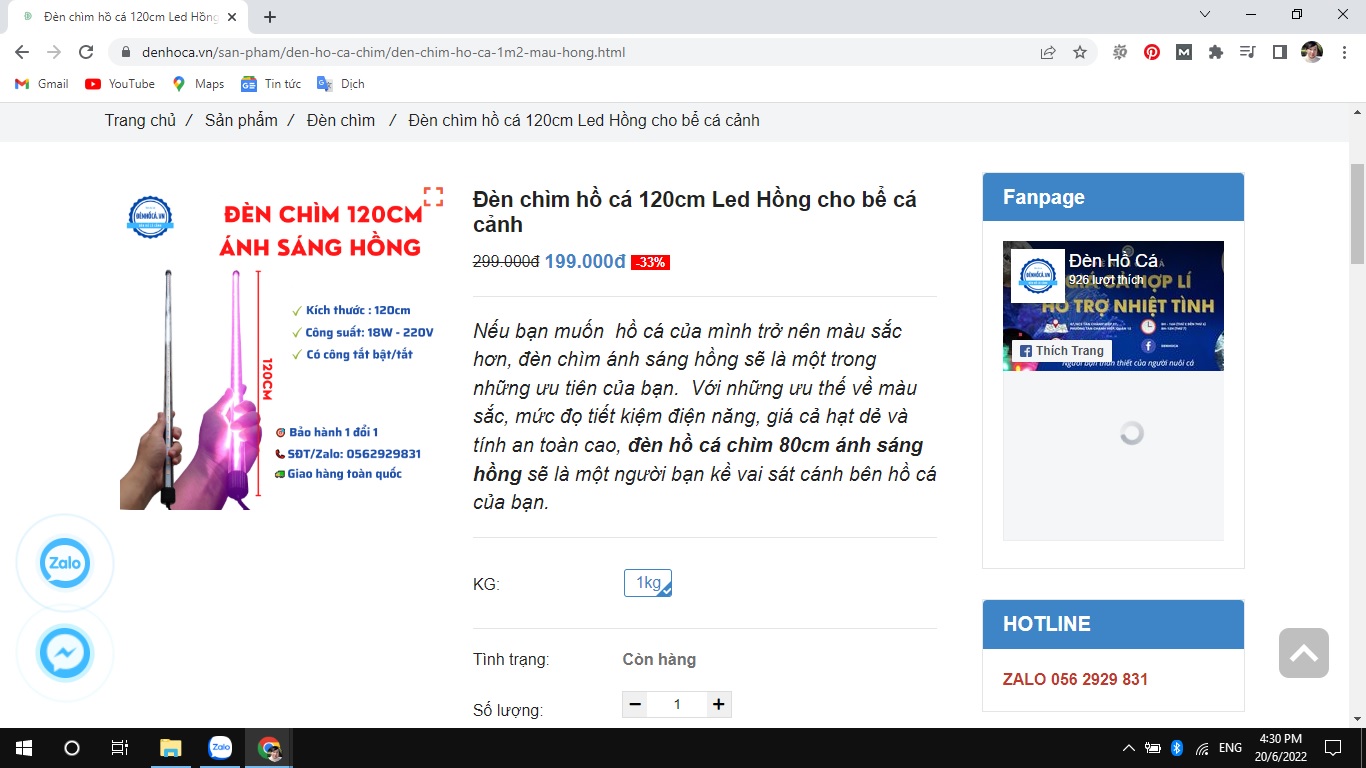Open YouTube bookmark

(x=120, y=84)
